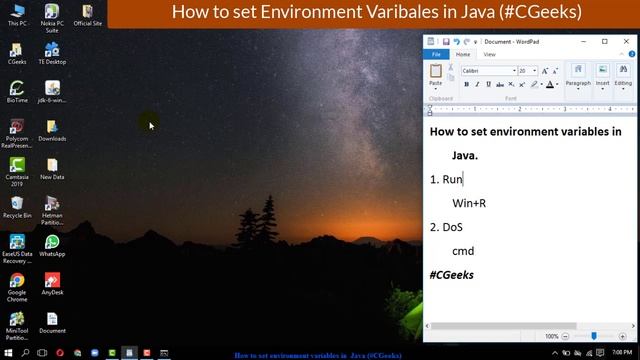Click the Camtasia 2019 desktop icon

tap(17, 172)
